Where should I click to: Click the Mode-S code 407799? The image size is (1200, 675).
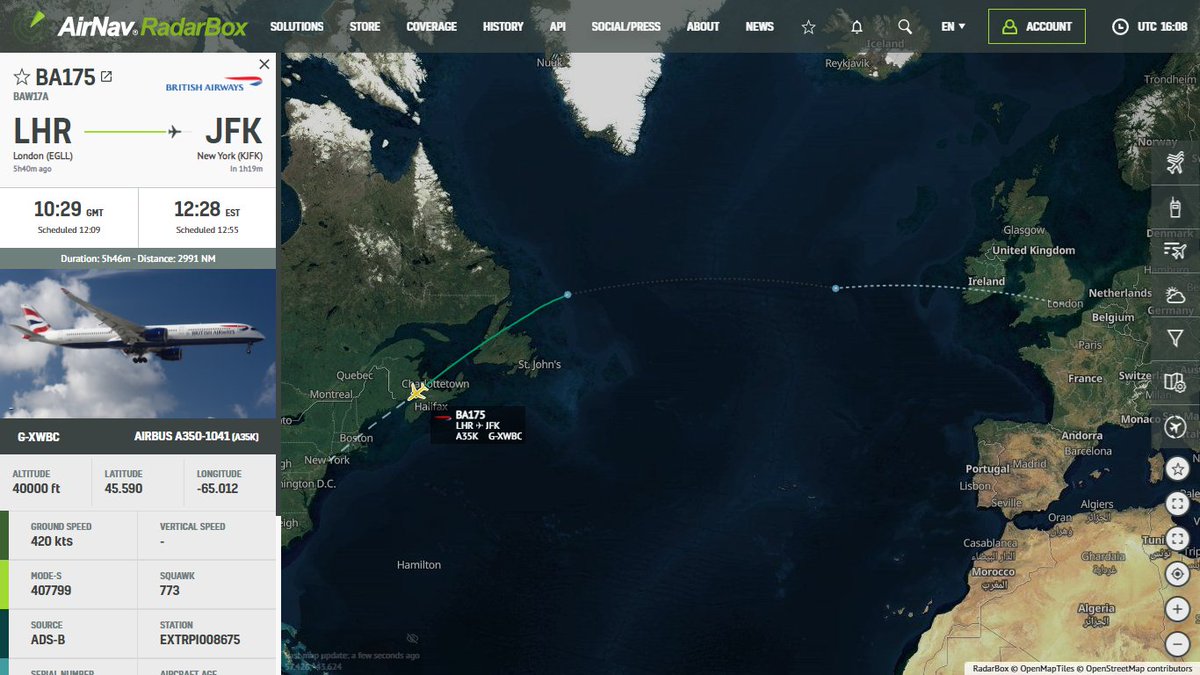point(52,591)
